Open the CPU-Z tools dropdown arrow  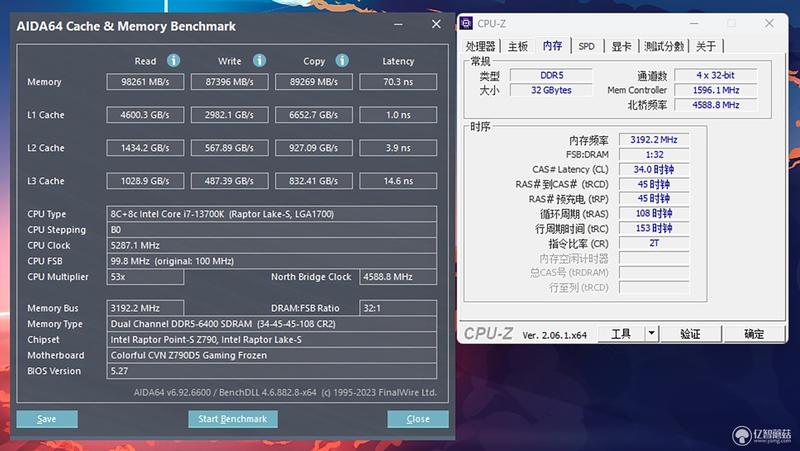[652, 334]
